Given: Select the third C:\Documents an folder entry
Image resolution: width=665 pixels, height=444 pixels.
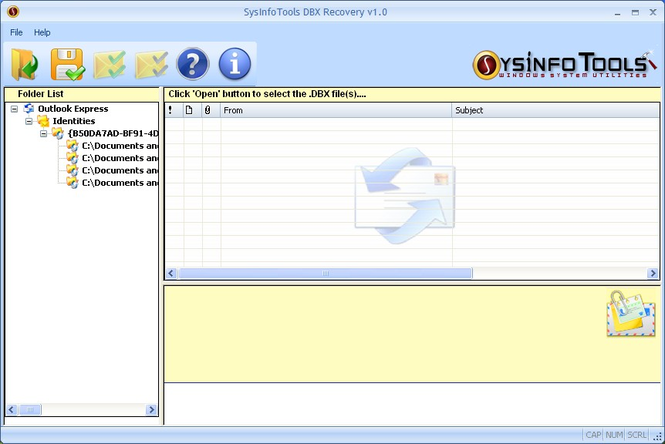Looking at the screenshot, I should pyautogui.click(x=120, y=170).
